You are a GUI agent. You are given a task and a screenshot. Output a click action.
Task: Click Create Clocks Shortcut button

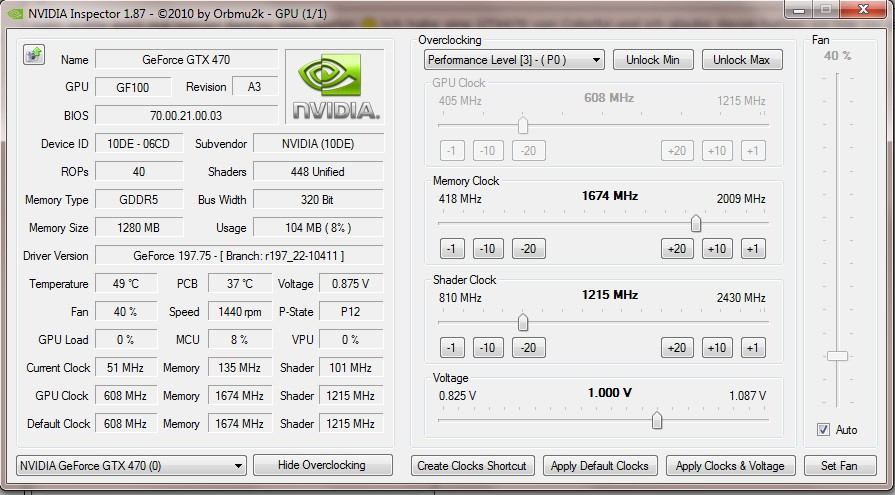(x=472, y=466)
